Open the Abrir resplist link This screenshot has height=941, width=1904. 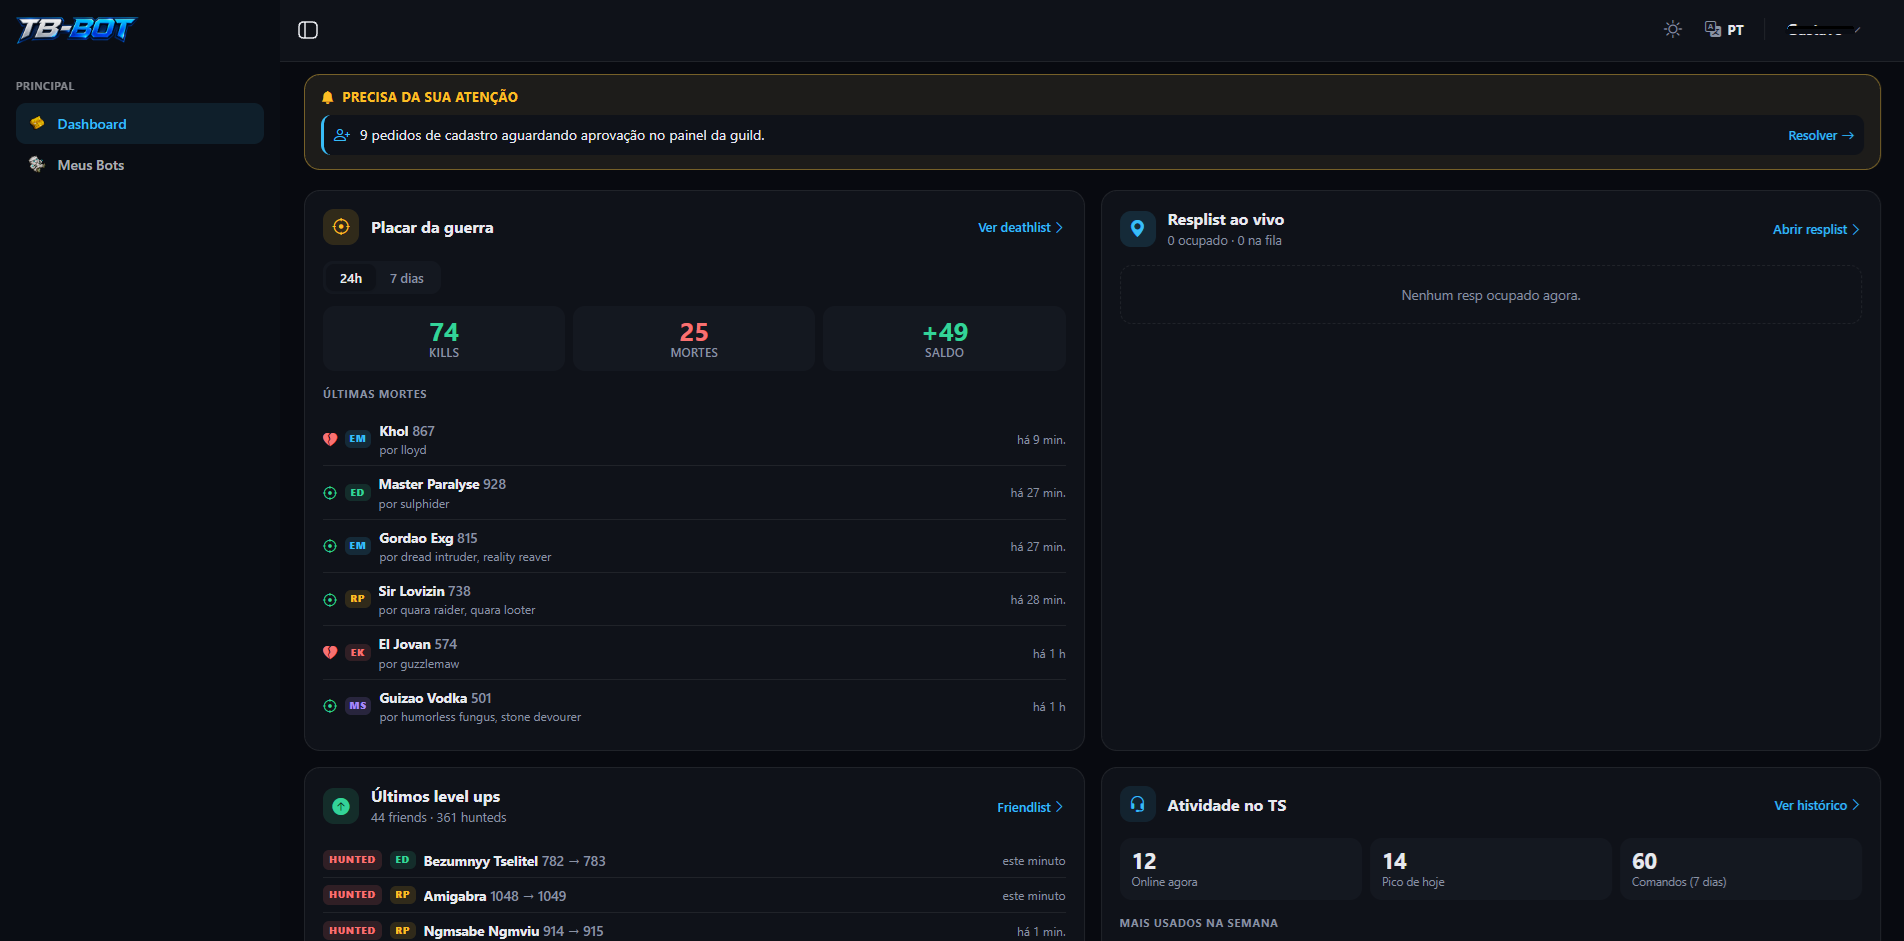1816,230
